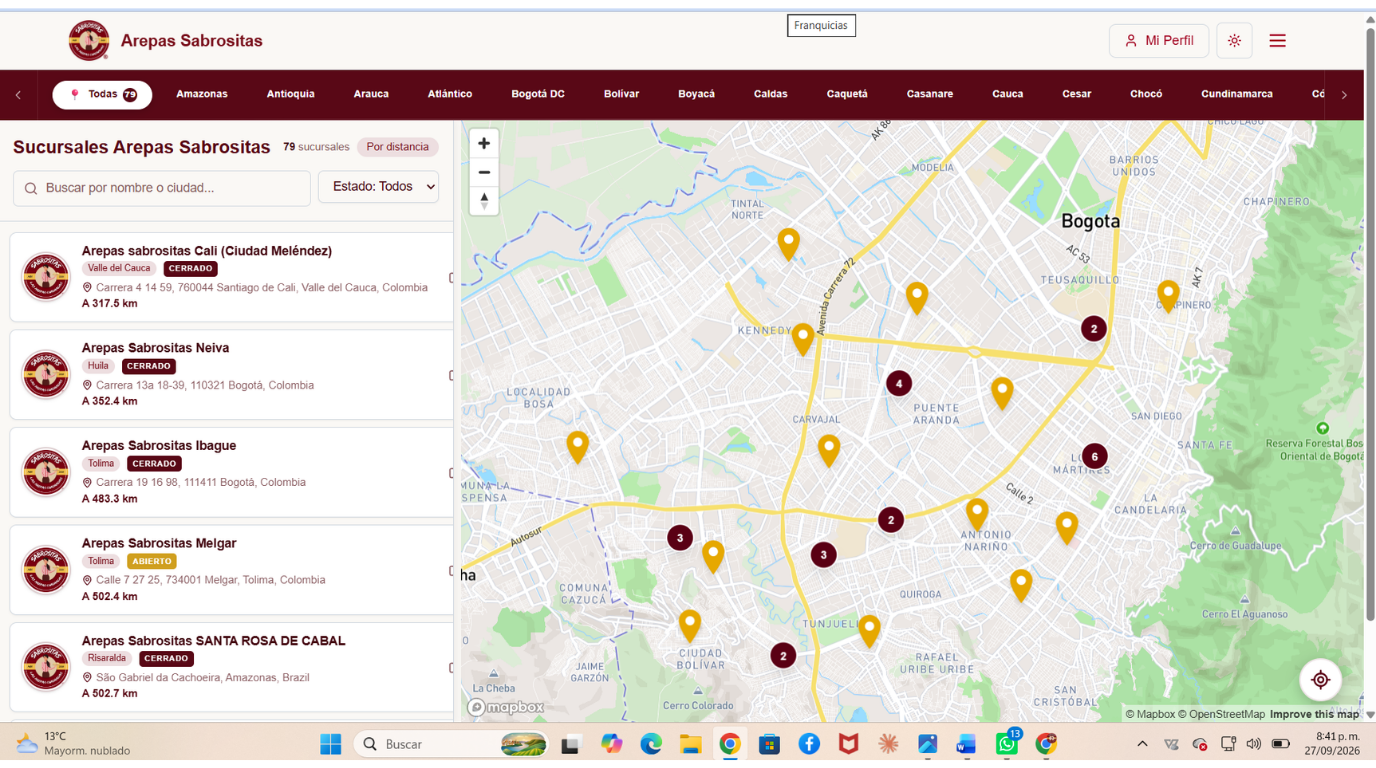Image resolution: width=1376 pixels, height=768 pixels.
Task: Click the Improve this map link
Action: tap(1314, 714)
